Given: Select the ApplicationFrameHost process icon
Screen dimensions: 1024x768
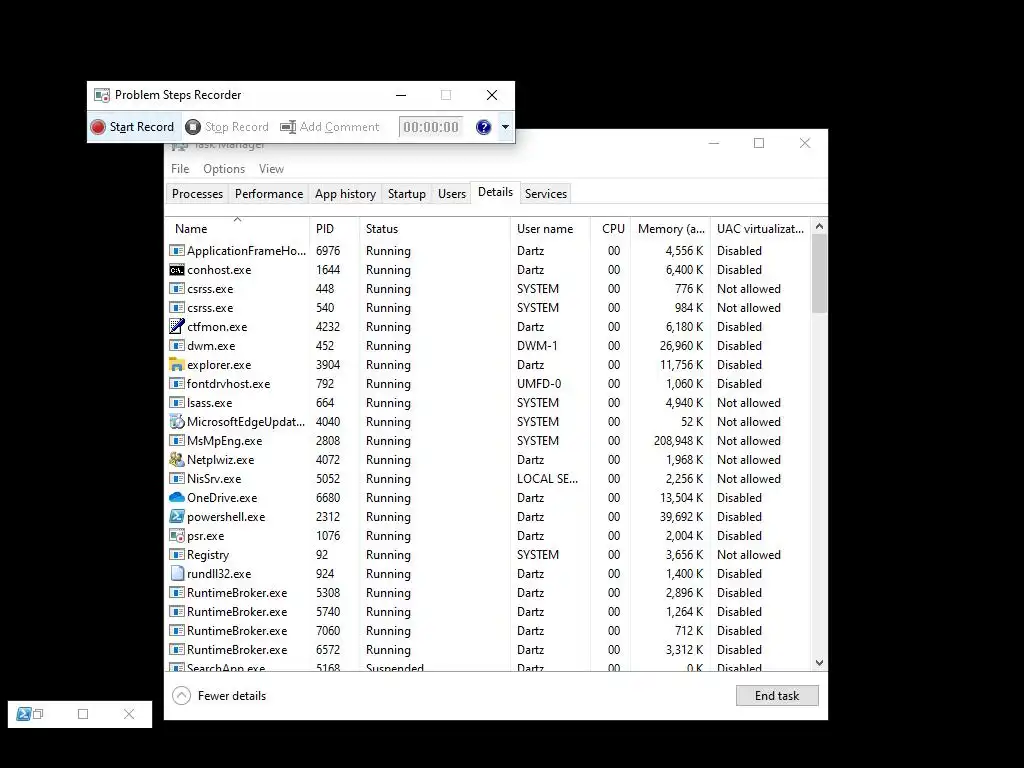Looking at the screenshot, I should [176, 251].
